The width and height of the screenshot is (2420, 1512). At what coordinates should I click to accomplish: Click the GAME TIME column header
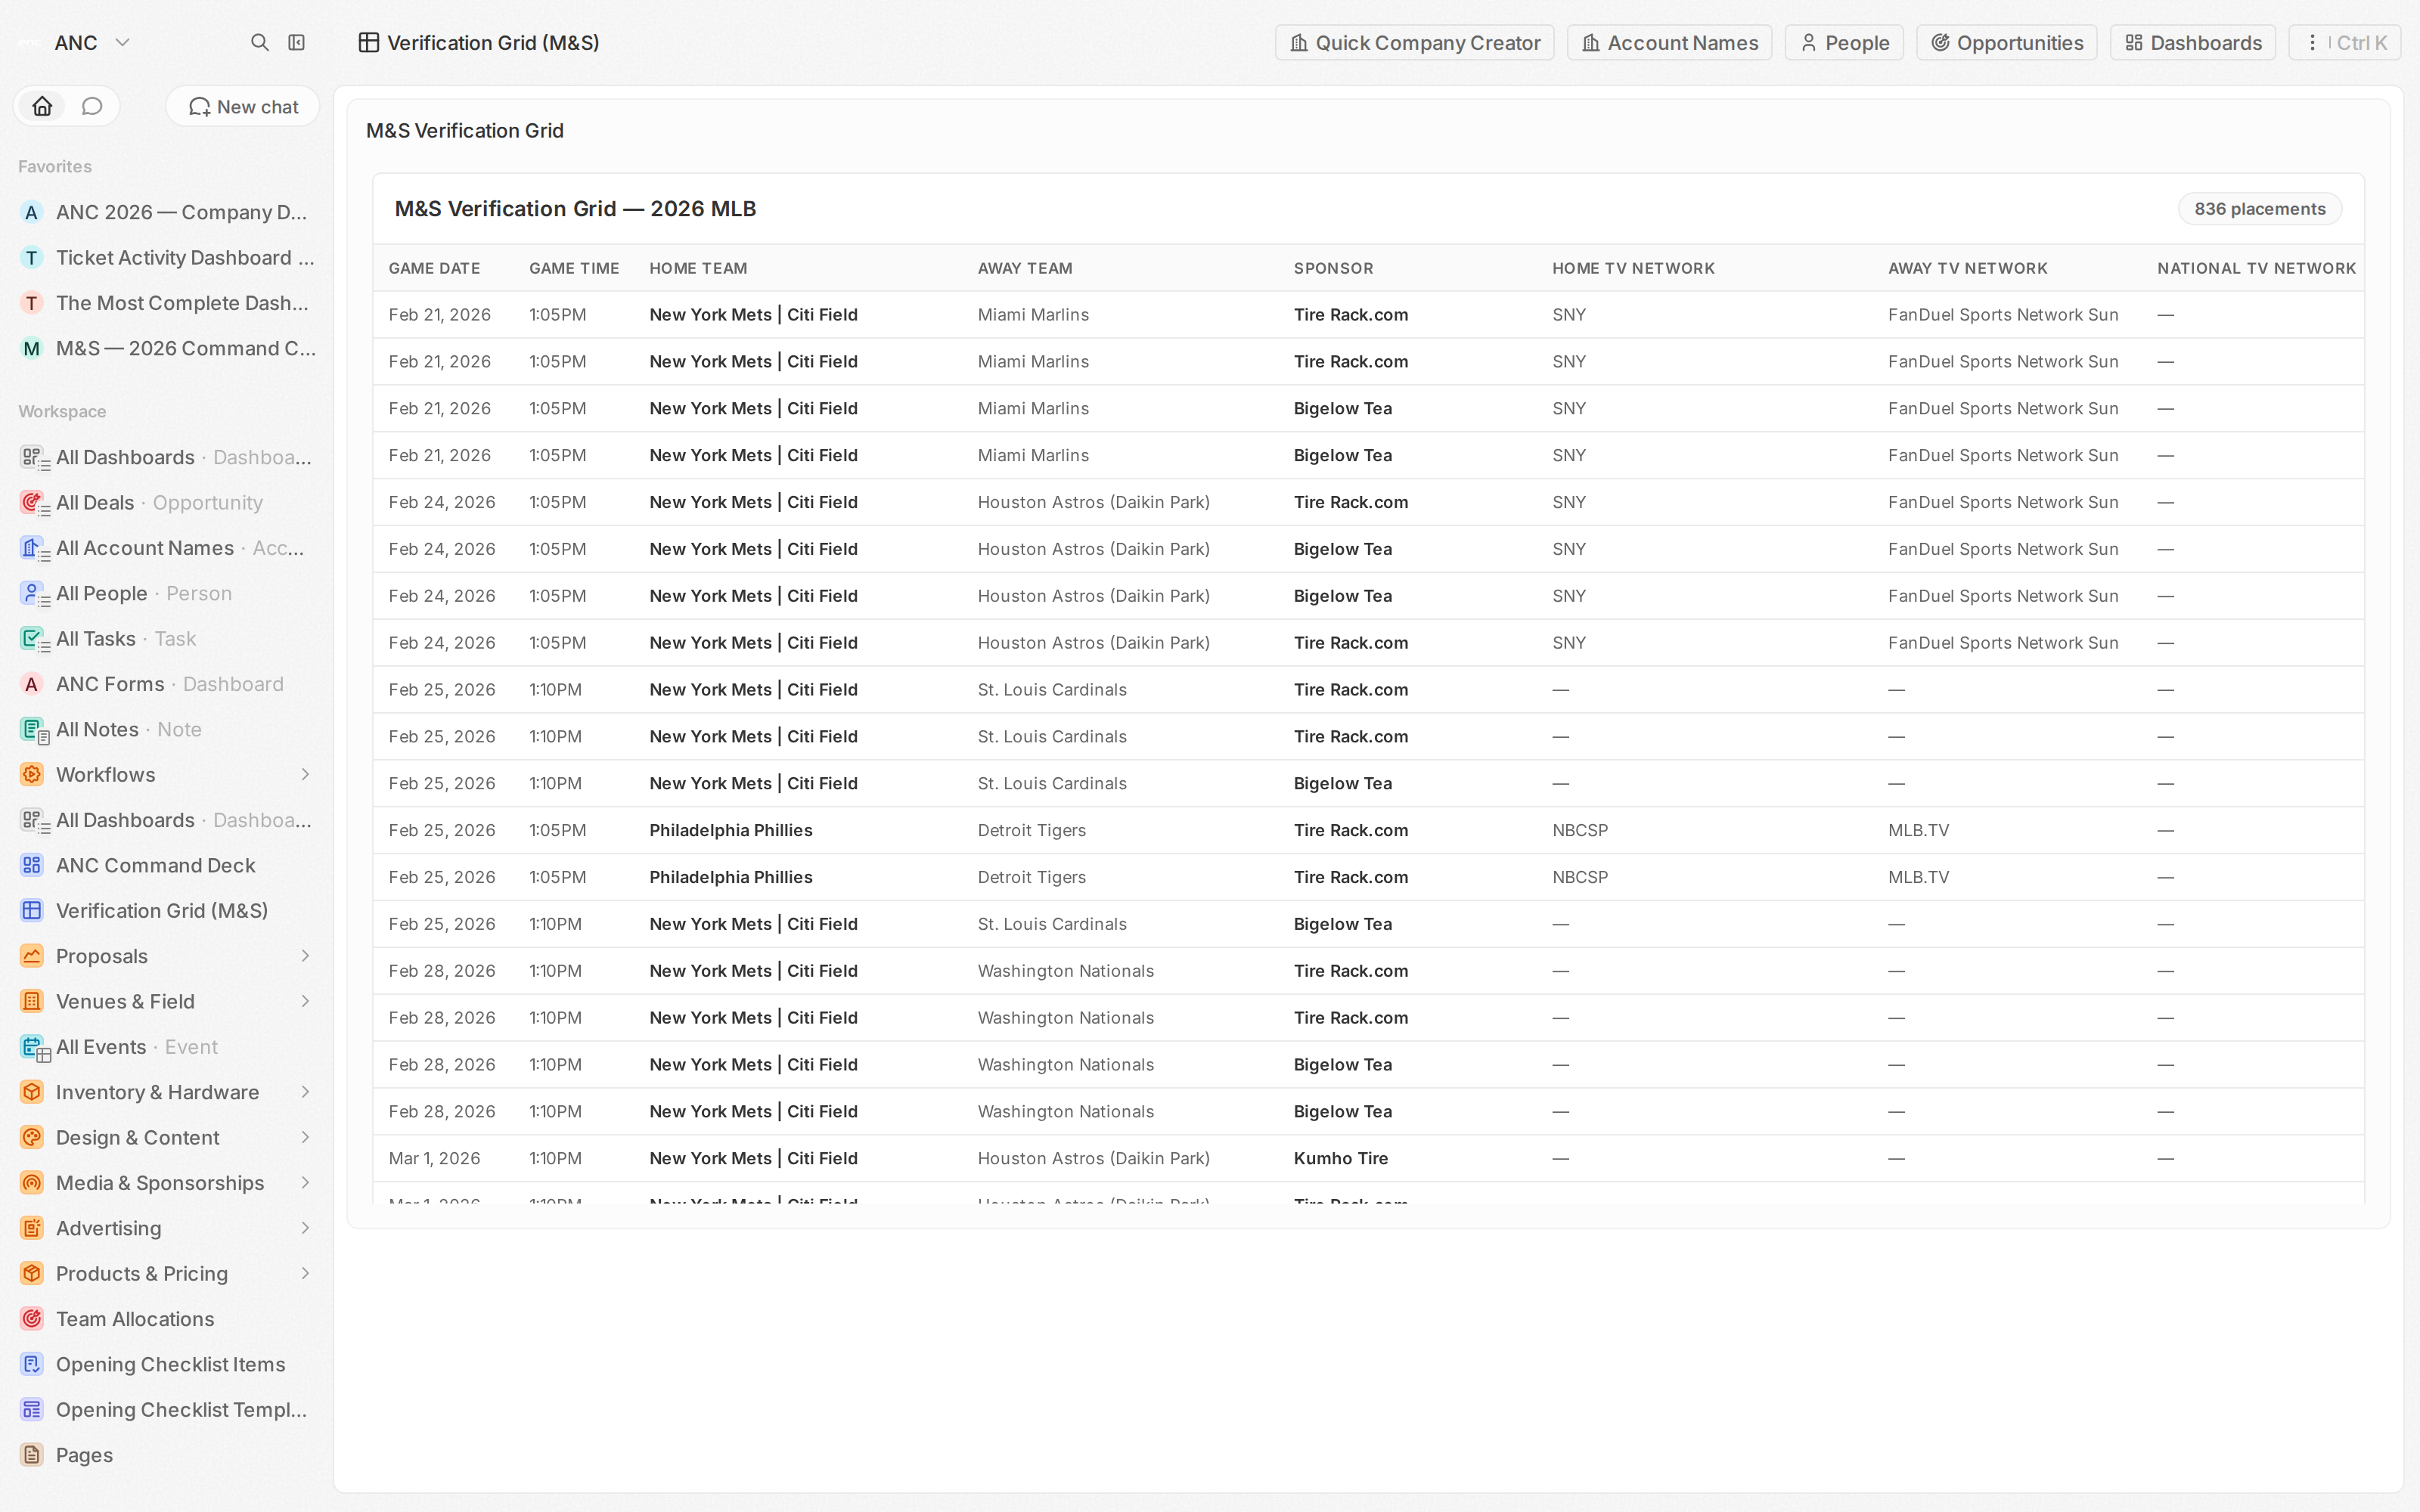click(574, 268)
